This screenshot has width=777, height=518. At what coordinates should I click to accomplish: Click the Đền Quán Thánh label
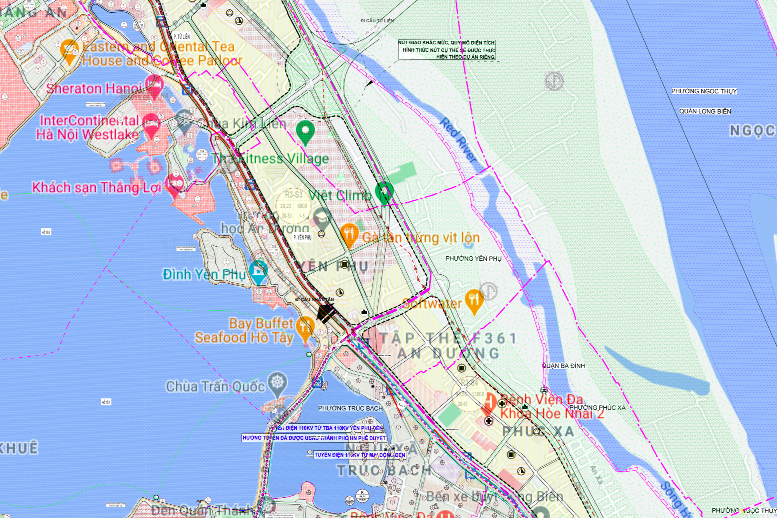coord(203,510)
